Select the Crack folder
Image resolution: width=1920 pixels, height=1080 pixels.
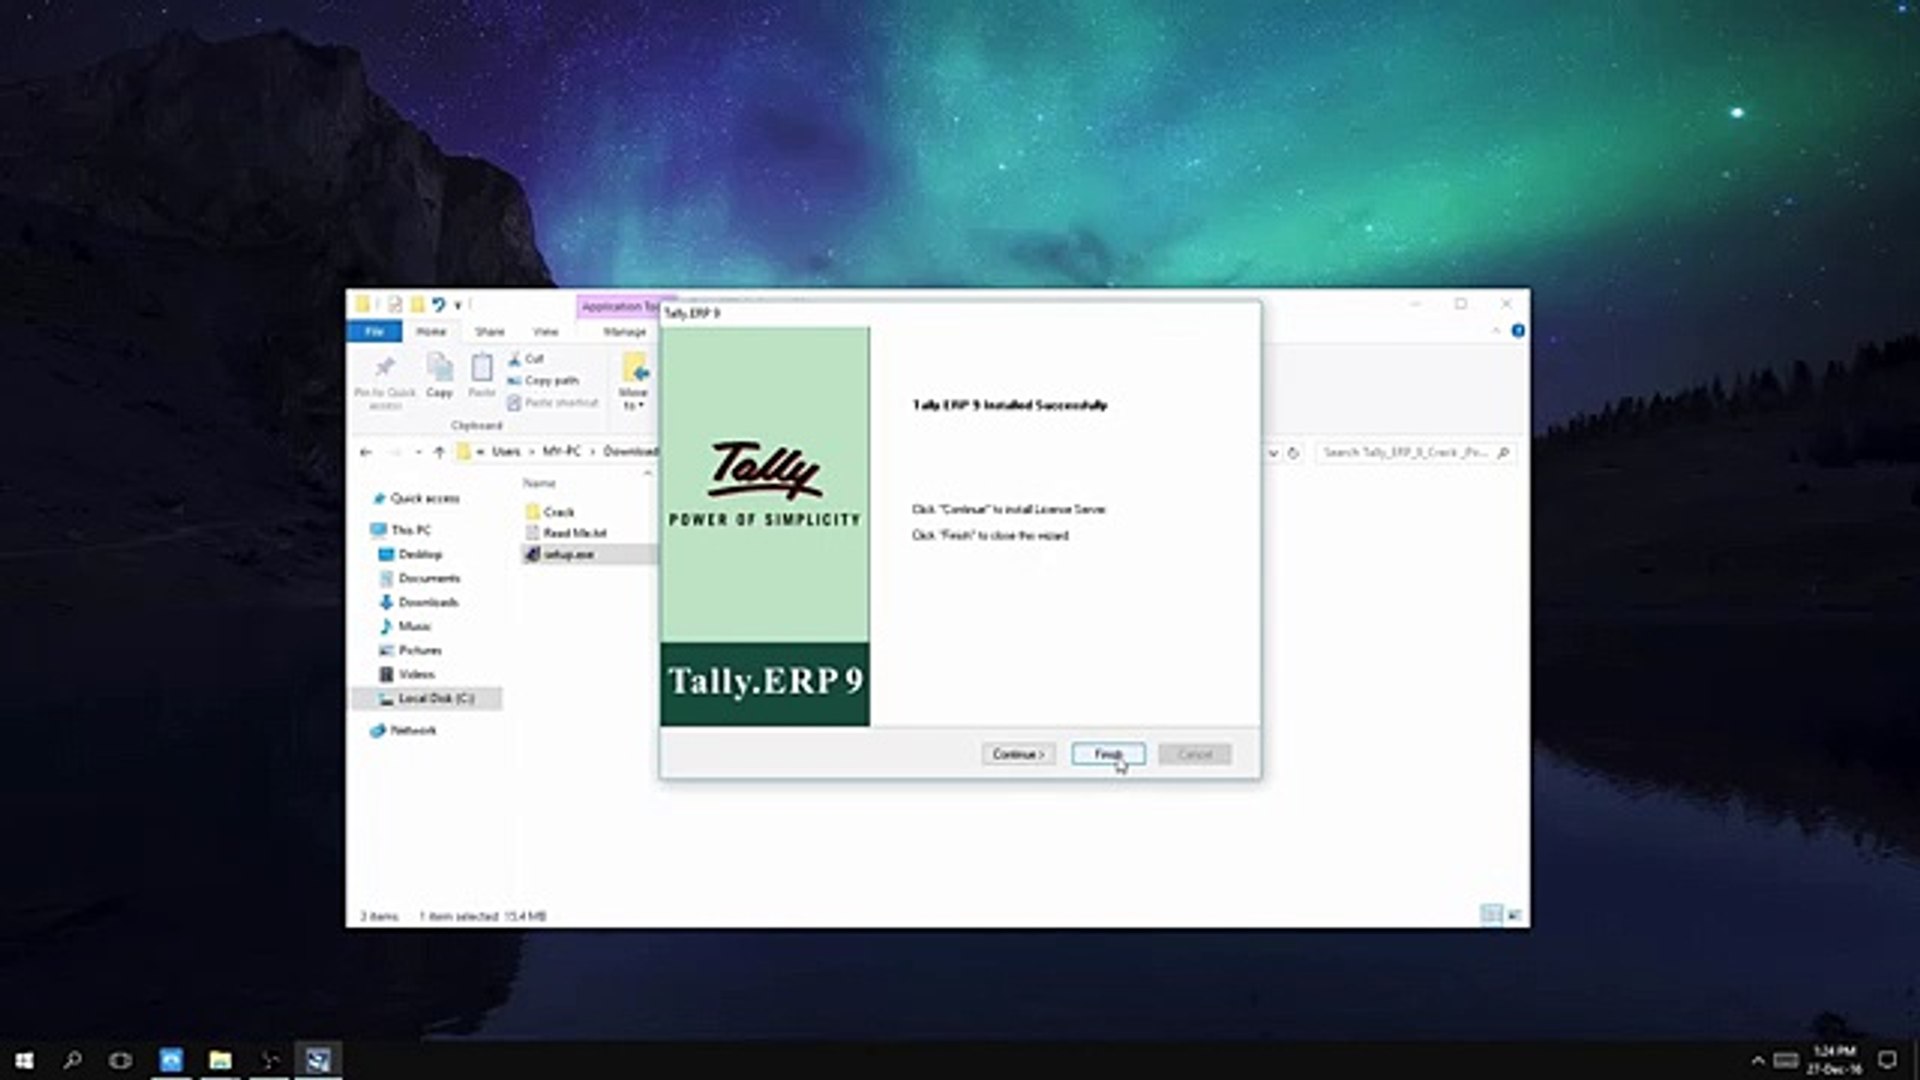[556, 512]
